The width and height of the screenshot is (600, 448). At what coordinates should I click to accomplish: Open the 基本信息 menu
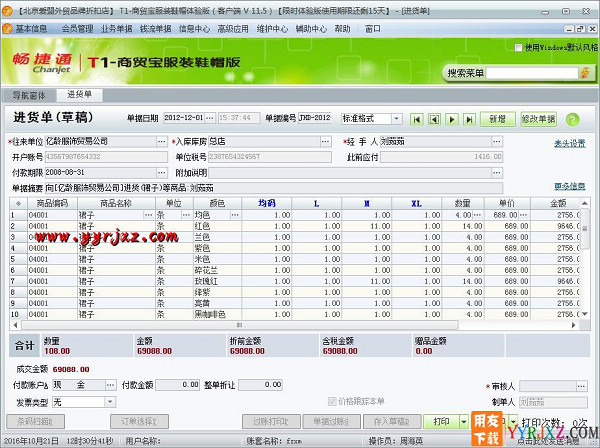(x=31, y=29)
